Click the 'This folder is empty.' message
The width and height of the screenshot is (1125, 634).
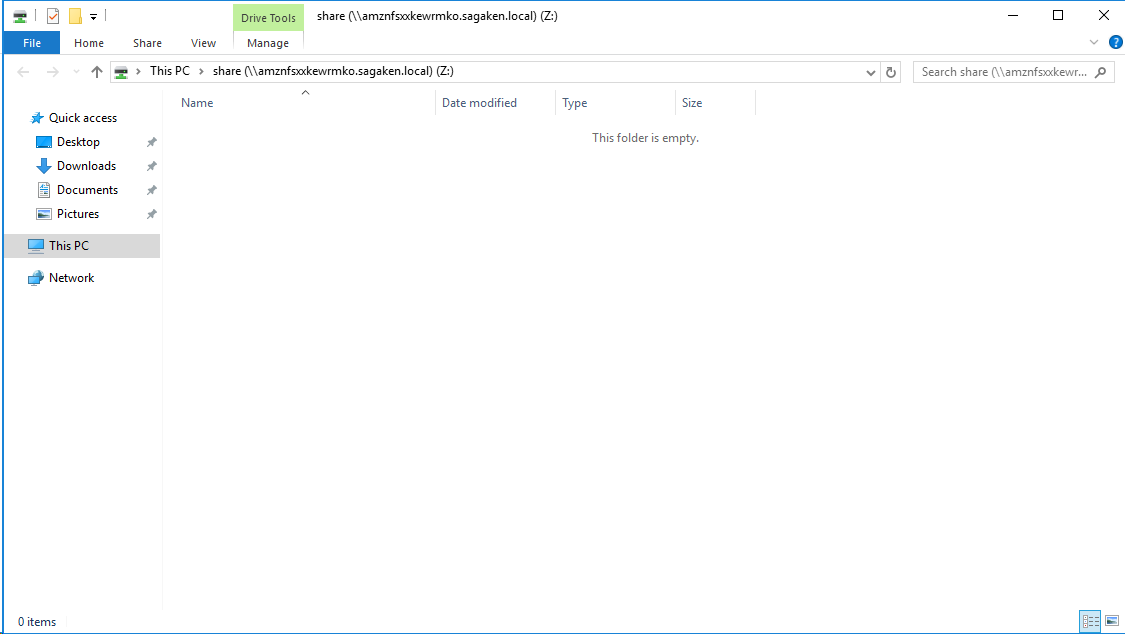click(x=645, y=138)
